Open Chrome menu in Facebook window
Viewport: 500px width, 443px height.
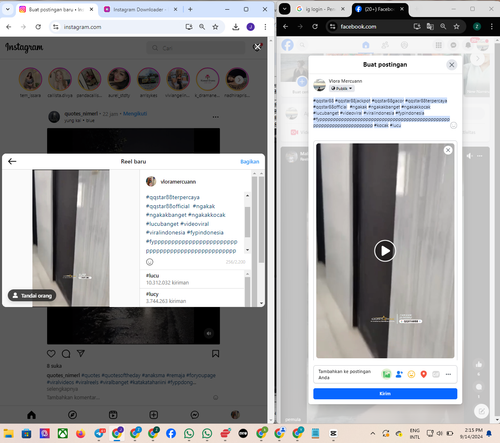[492, 26]
